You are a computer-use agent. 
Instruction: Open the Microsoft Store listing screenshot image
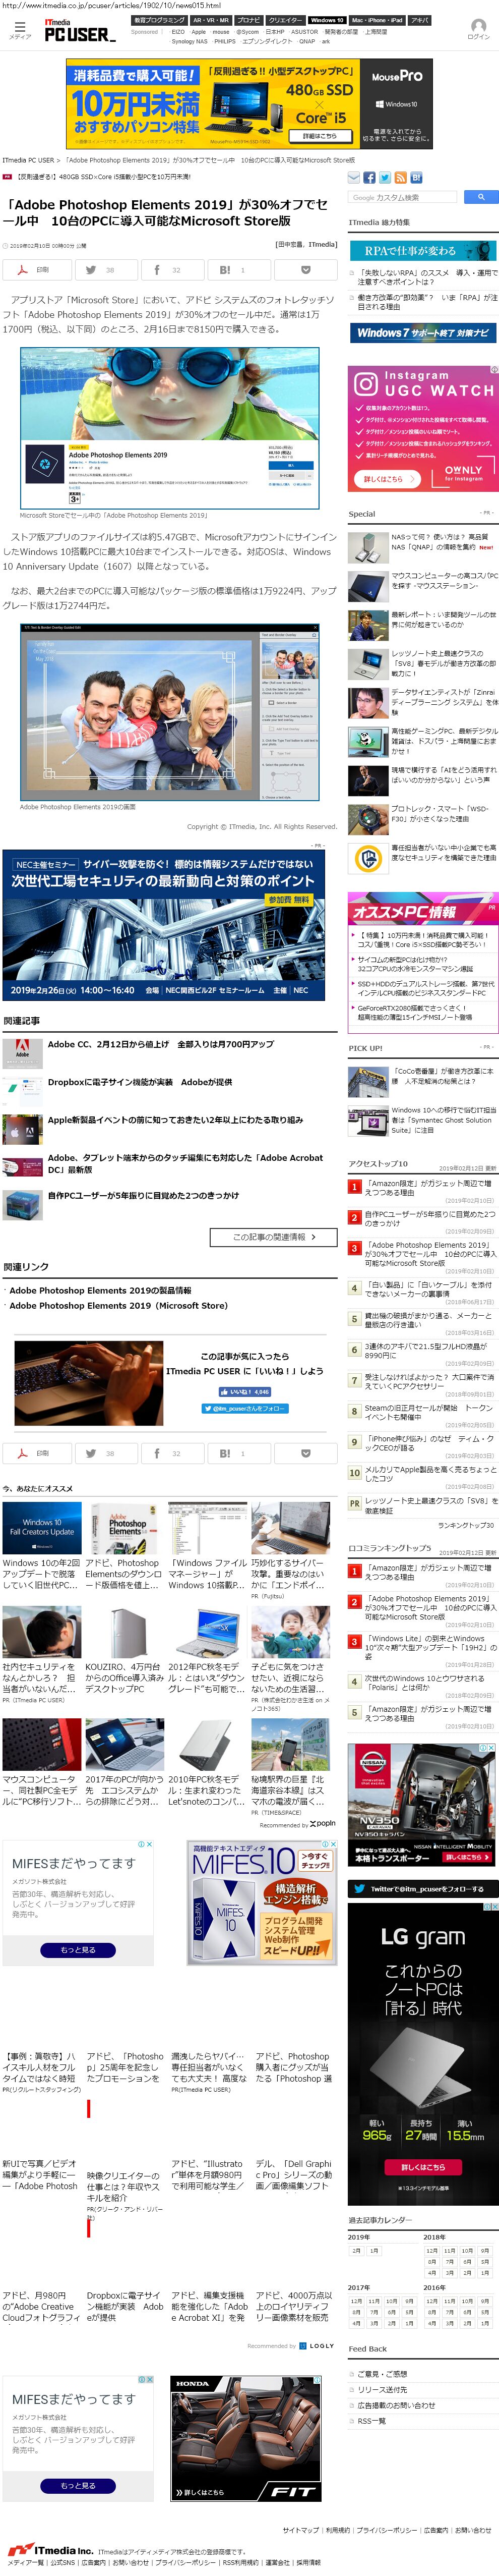coord(170,428)
